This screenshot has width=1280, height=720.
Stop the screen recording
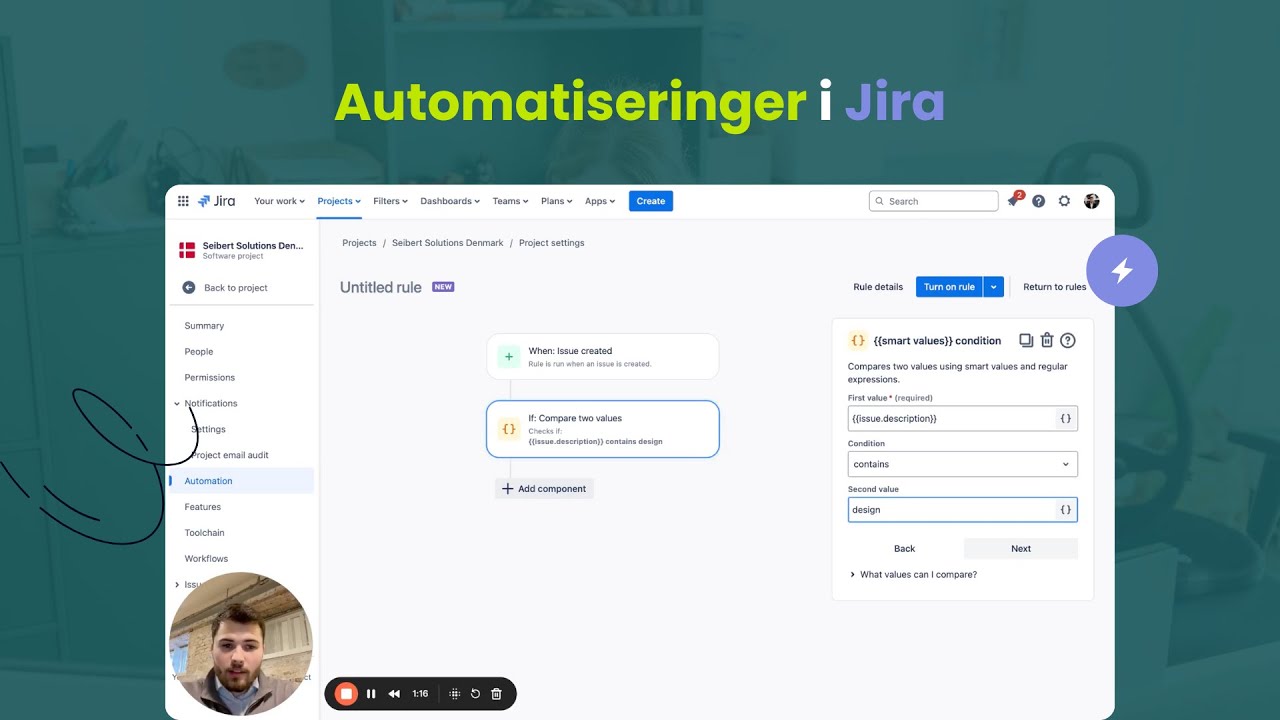pyautogui.click(x=346, y=693)
